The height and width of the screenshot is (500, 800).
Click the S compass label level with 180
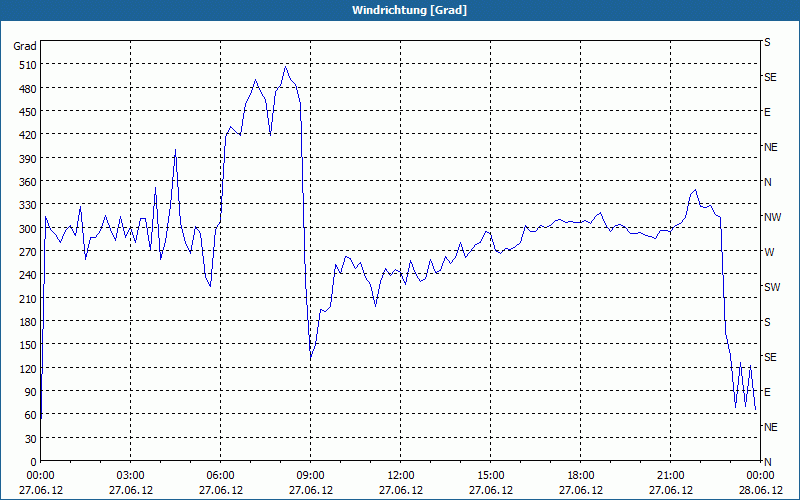[767, 322]
